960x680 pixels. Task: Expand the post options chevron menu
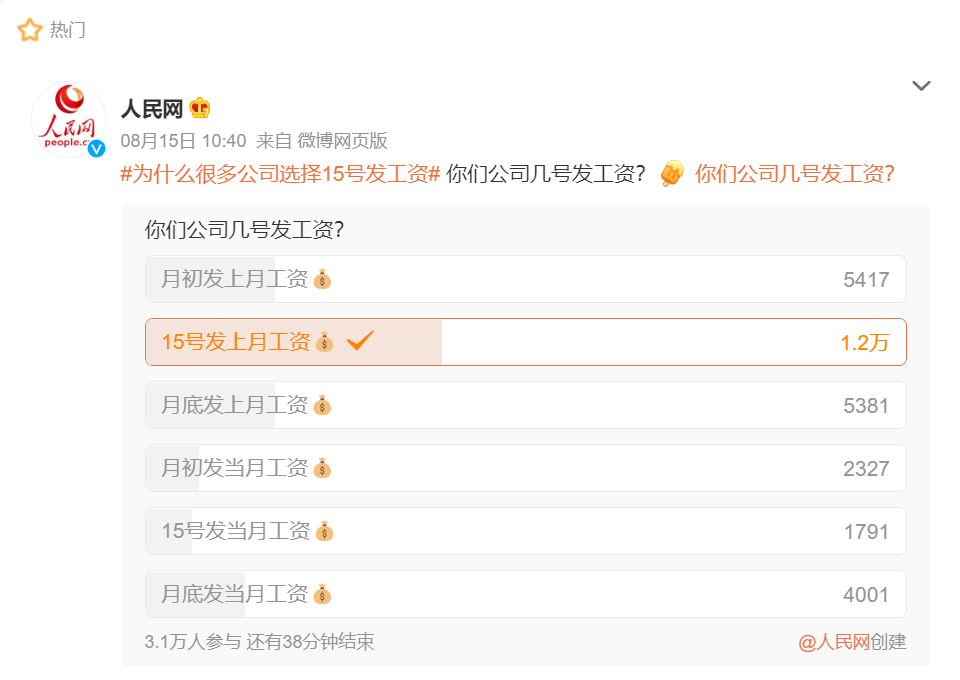click(x=921, y=86)
